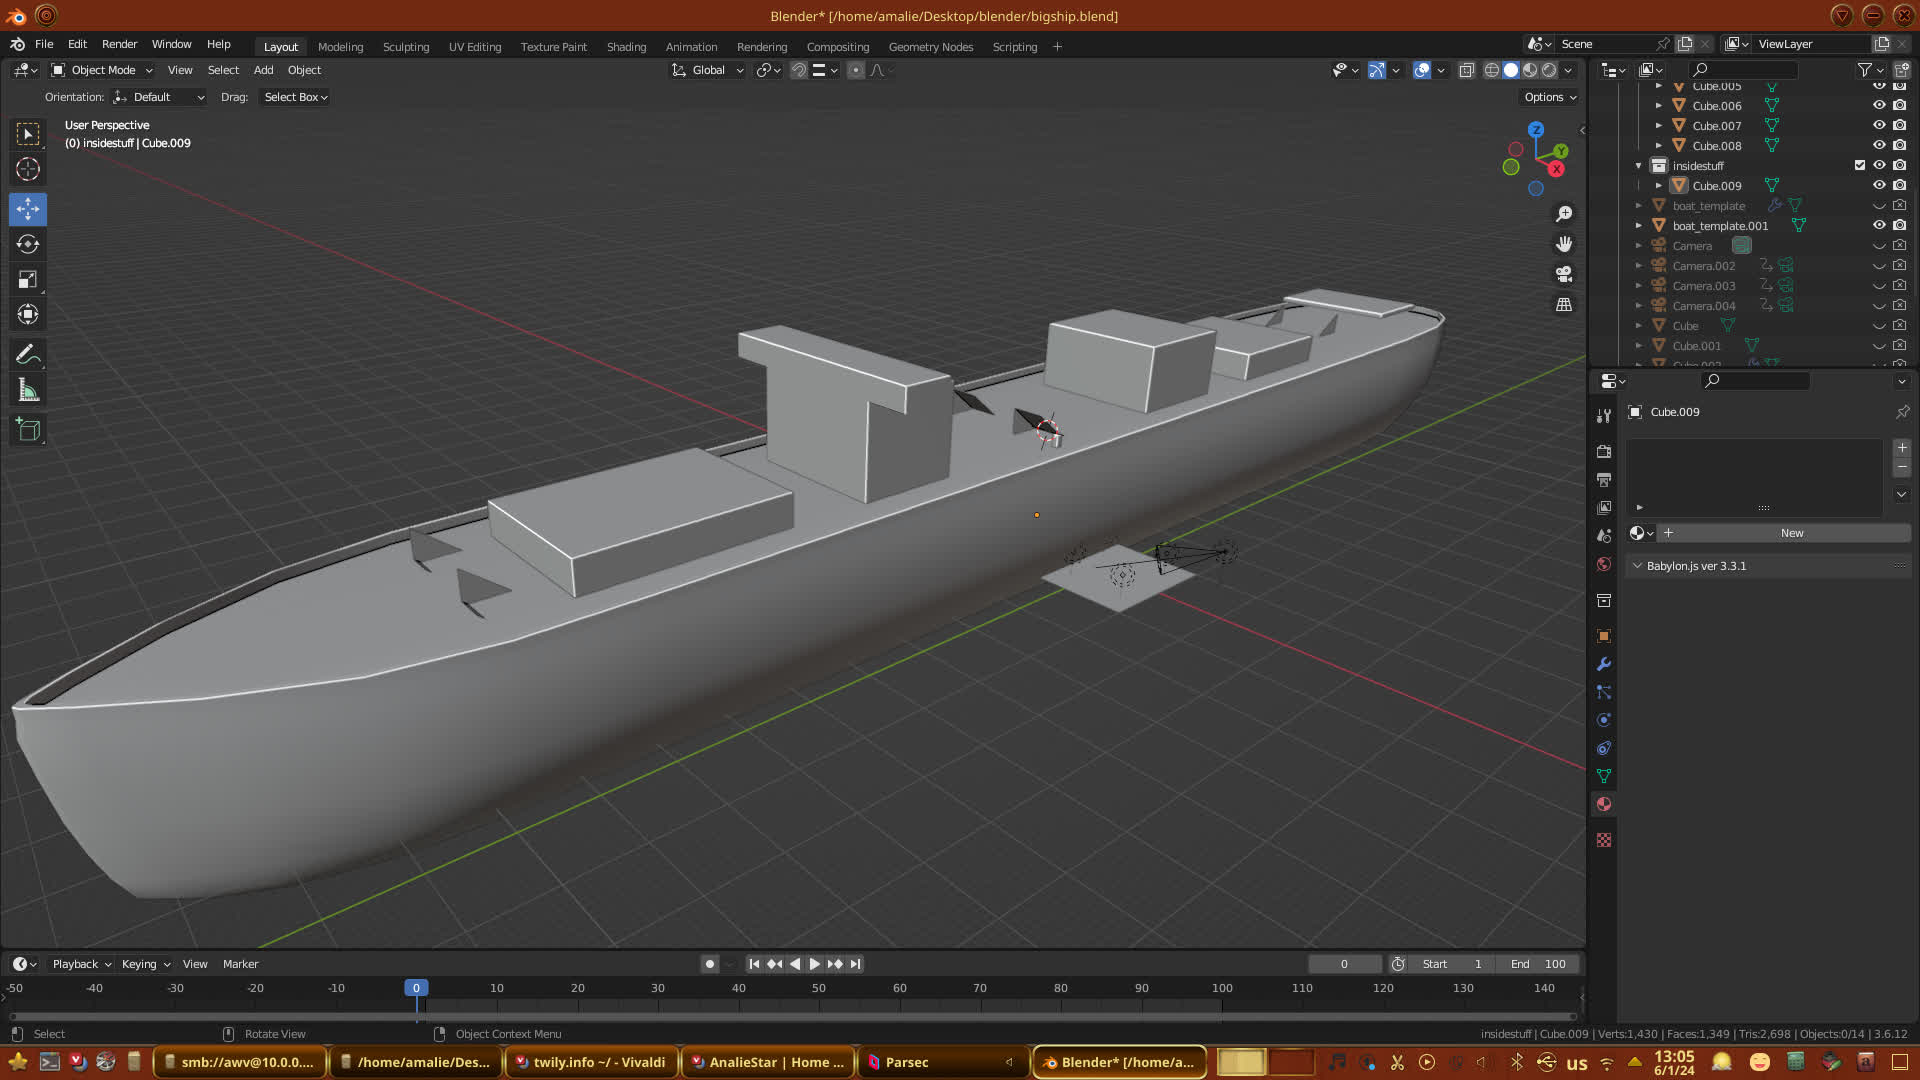Open the Object Mode dropdown

[x=102, y=70]
